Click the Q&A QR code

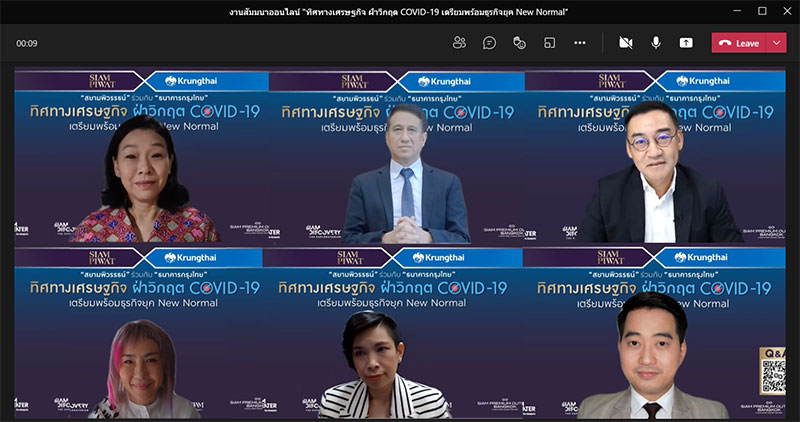click(x=773, y=376)
